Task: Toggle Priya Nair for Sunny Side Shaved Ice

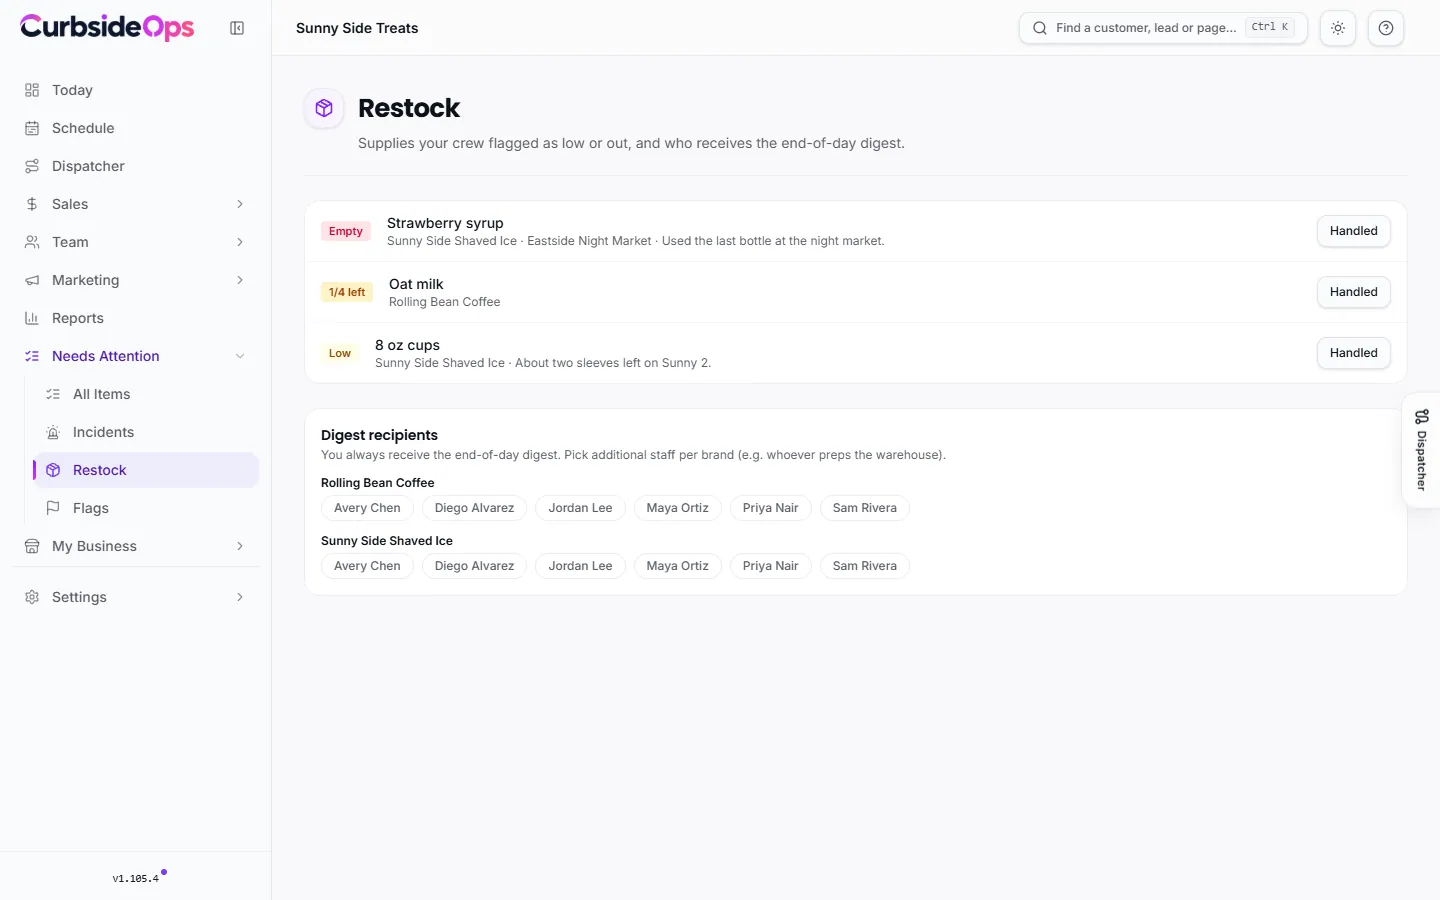Action: pos(771,566)
